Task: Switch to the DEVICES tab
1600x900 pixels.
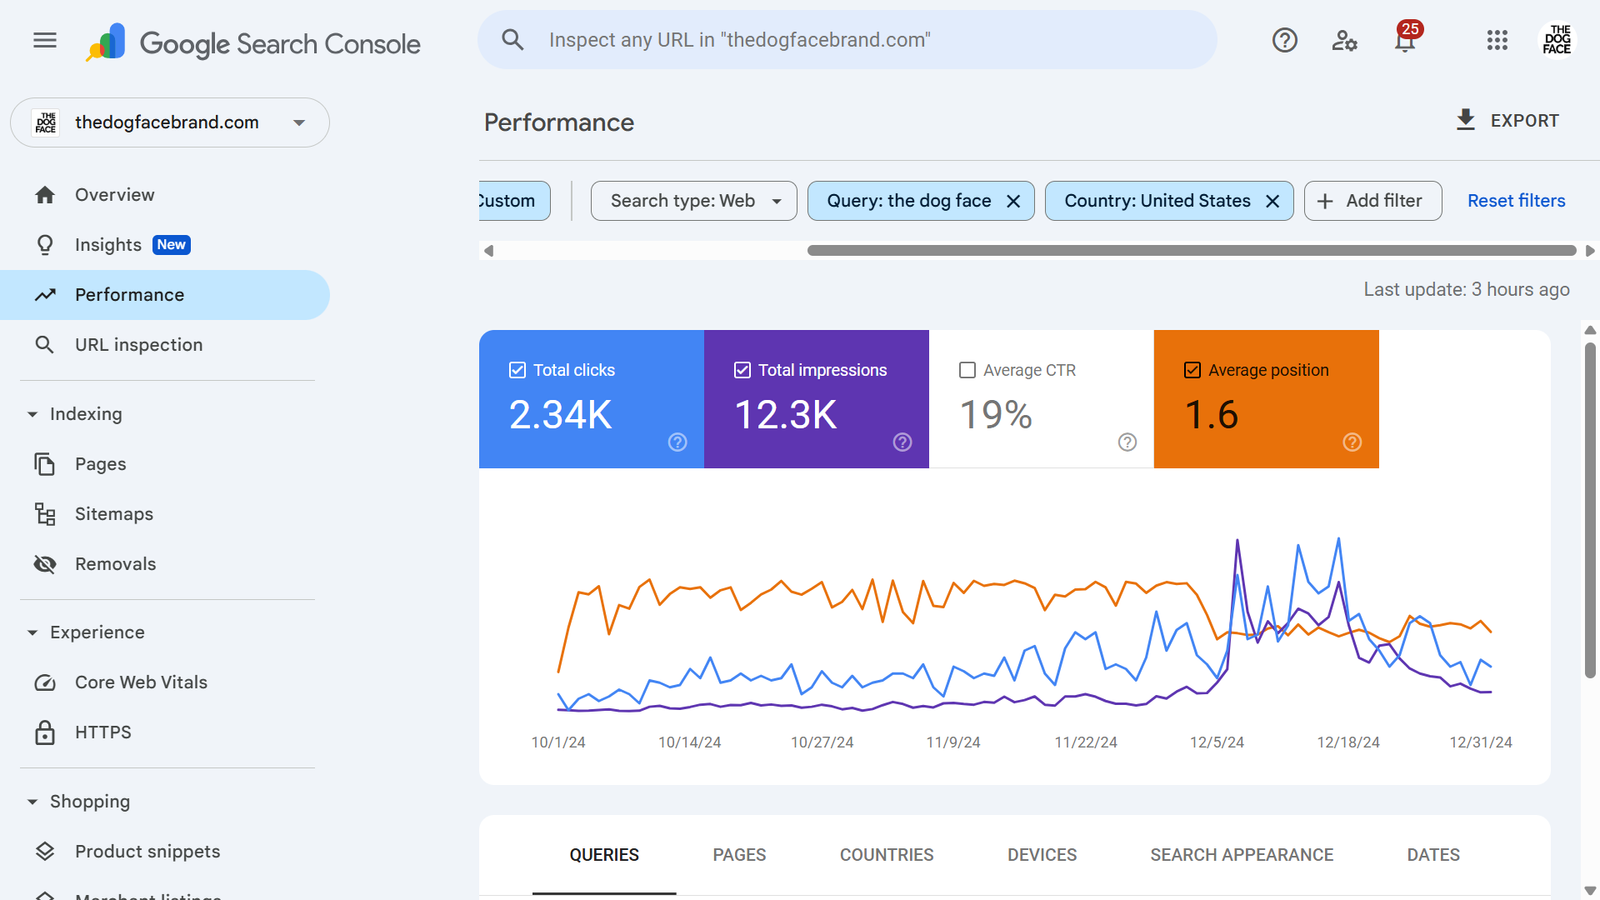Action: tap(1042, 855)
